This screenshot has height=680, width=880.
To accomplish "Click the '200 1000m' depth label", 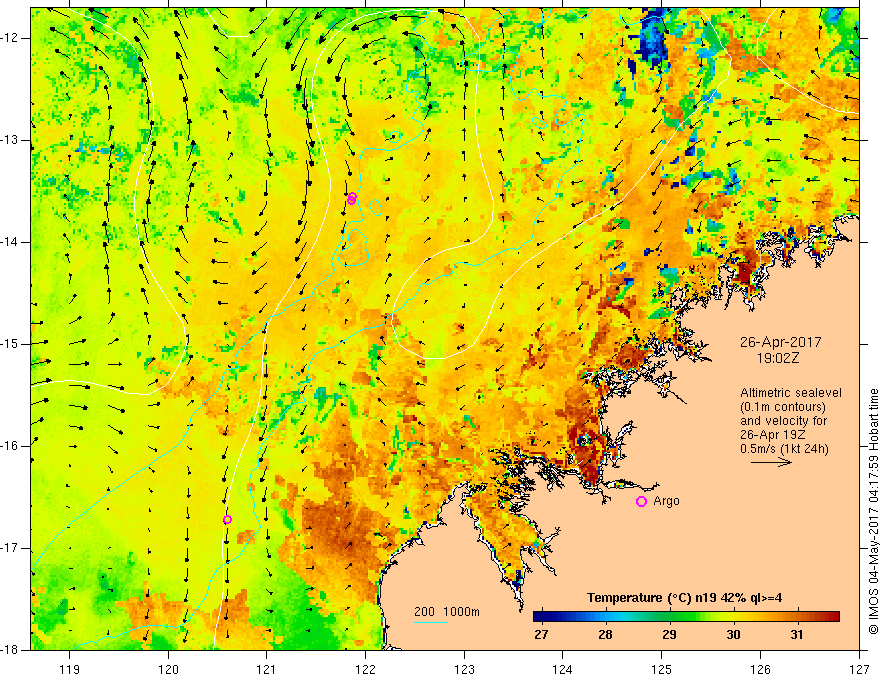I will click(447, 612).
